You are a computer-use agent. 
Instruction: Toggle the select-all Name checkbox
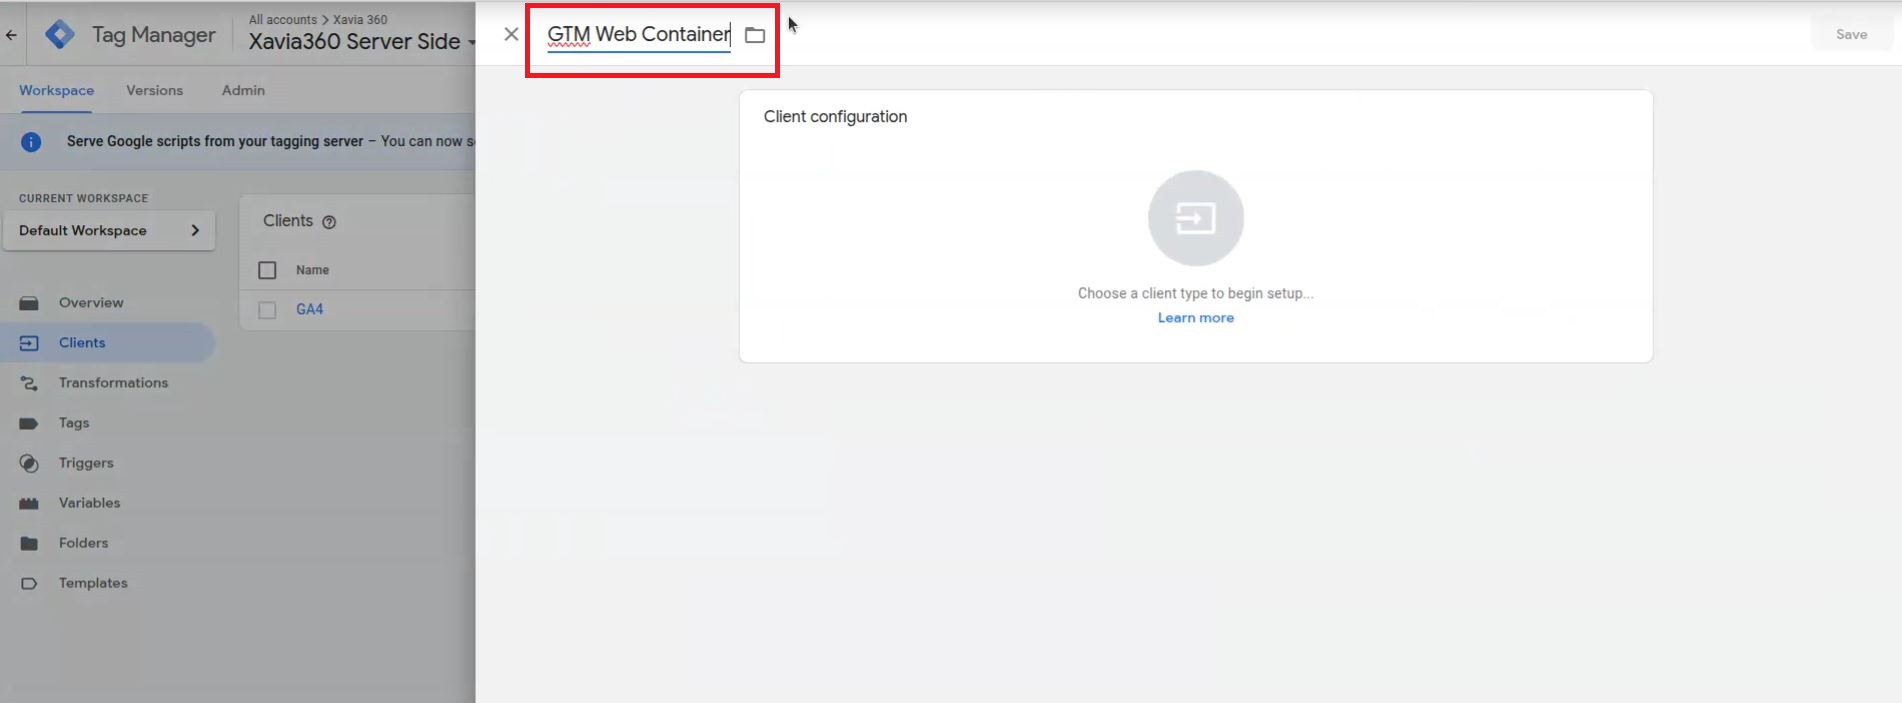pos(267,270)
